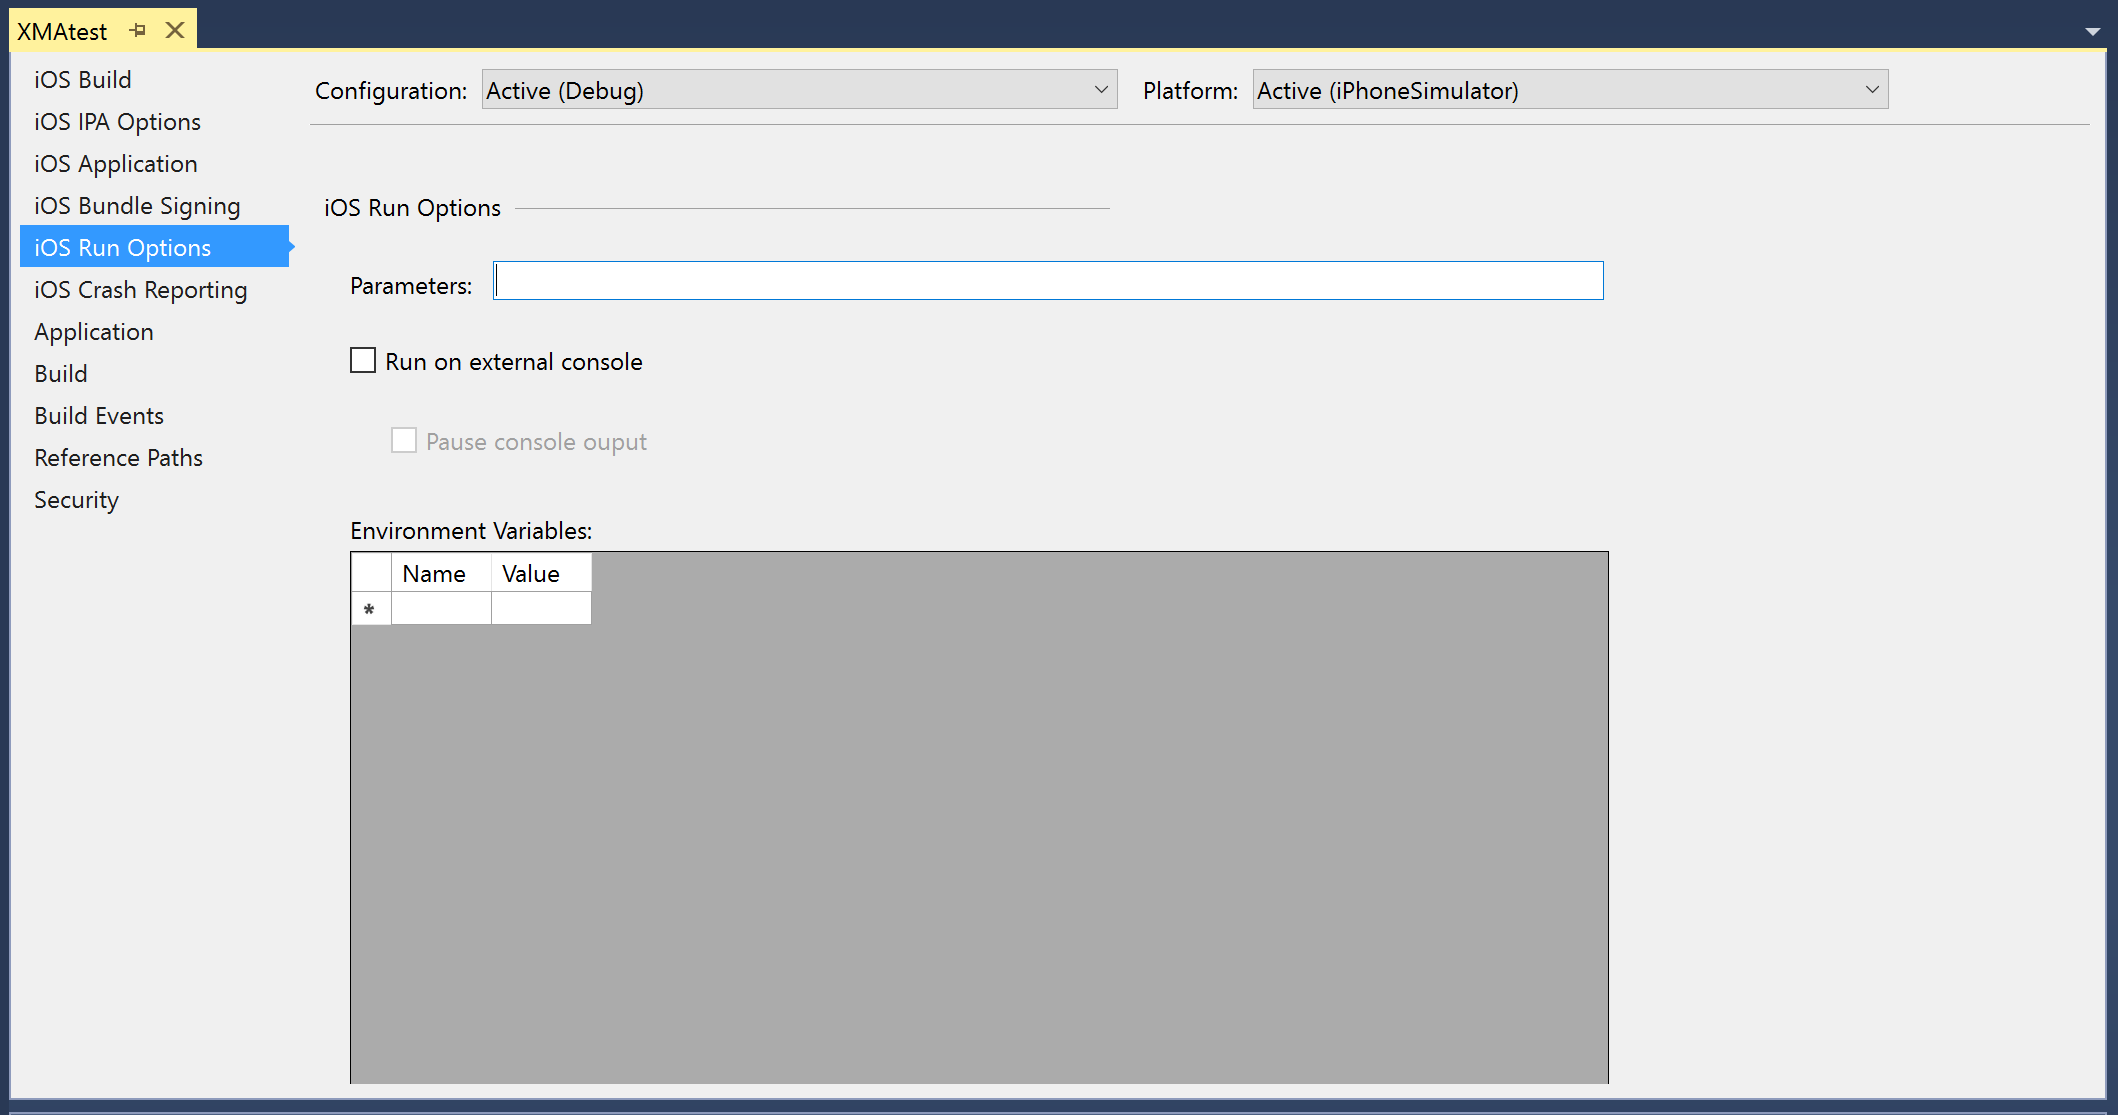Pin the XMAtest tab

[x=138, y=31]
